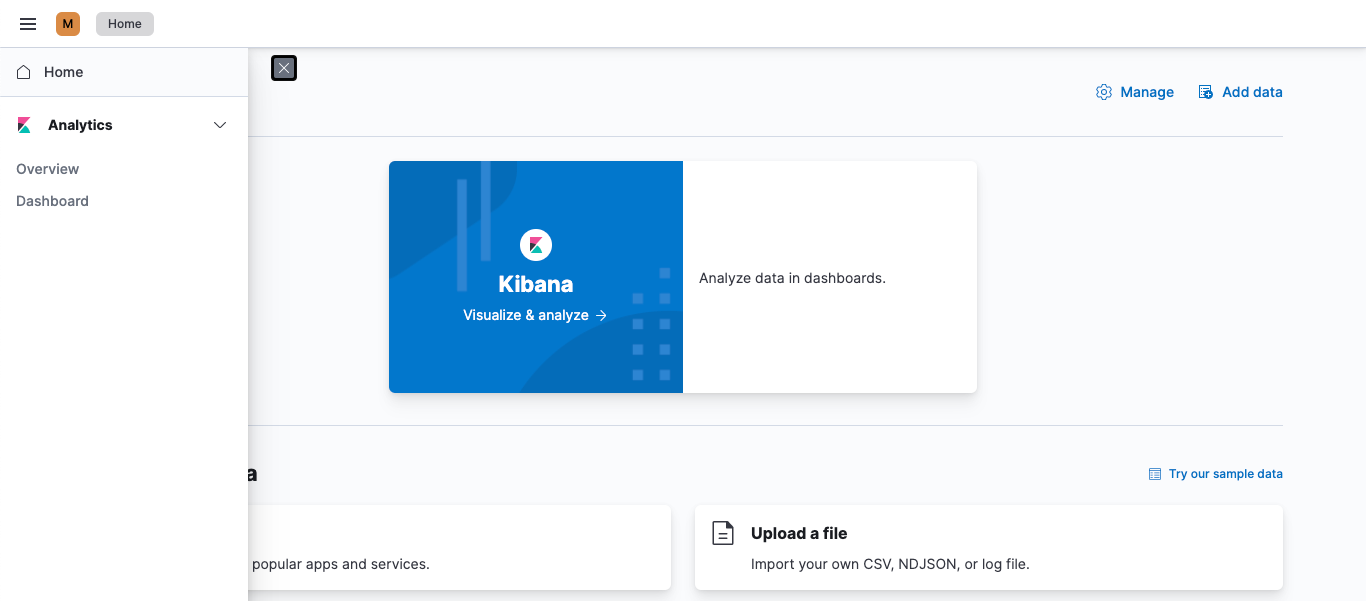Click the Add data link text
Viewport: 1366px width, 601px height.
pyautogui.click(x=1252, y=91)
